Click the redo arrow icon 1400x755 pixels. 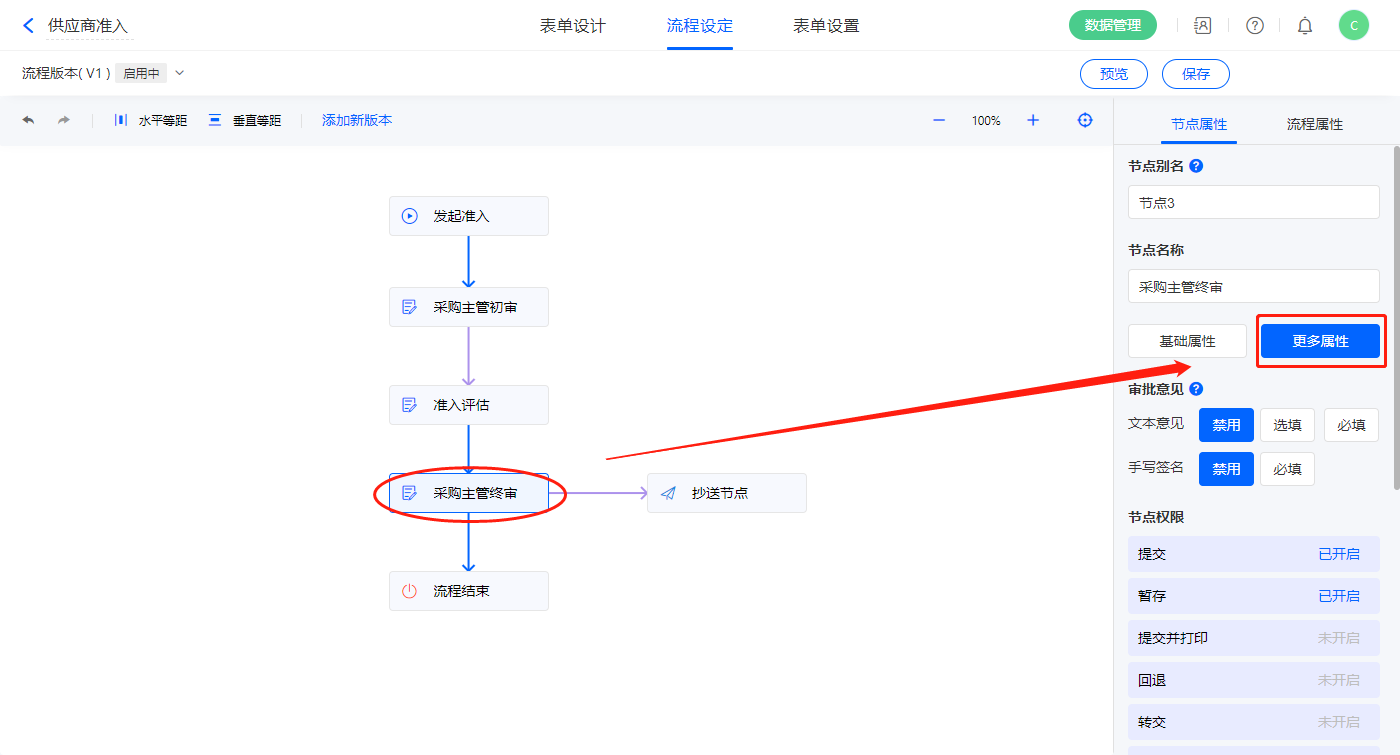64,120
